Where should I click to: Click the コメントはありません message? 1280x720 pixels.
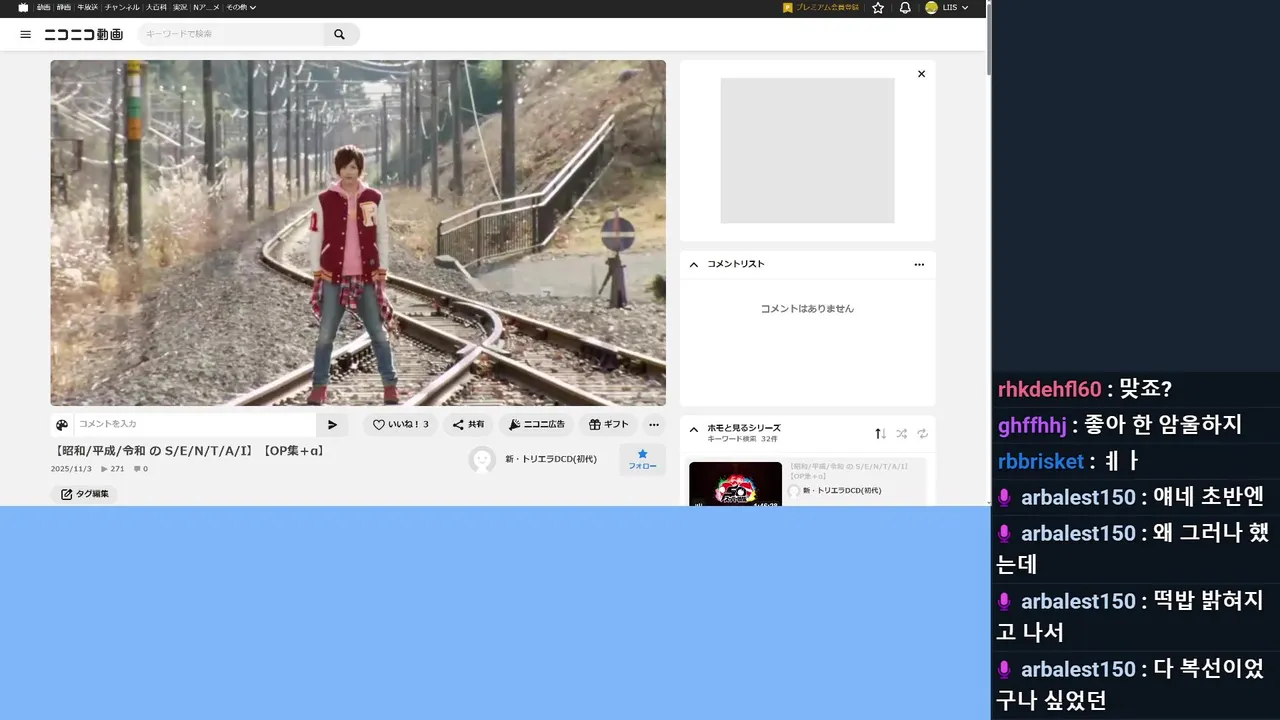pos(807,309)
